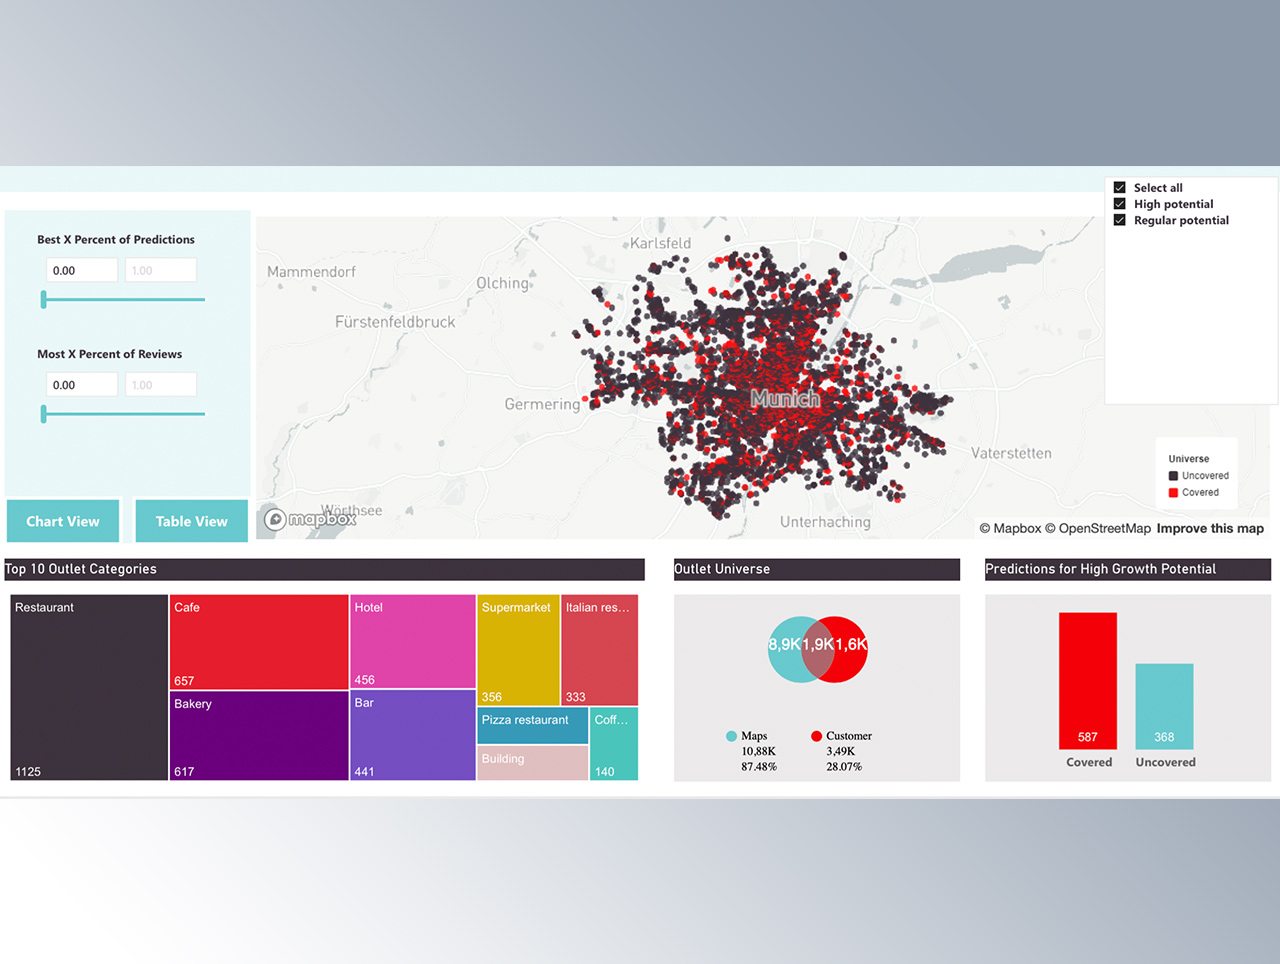Viewport: 1280px width, 964px height.
Task: Toggle the High potential checkbox
Action: pyautogui.click(x=1119, y=203)
